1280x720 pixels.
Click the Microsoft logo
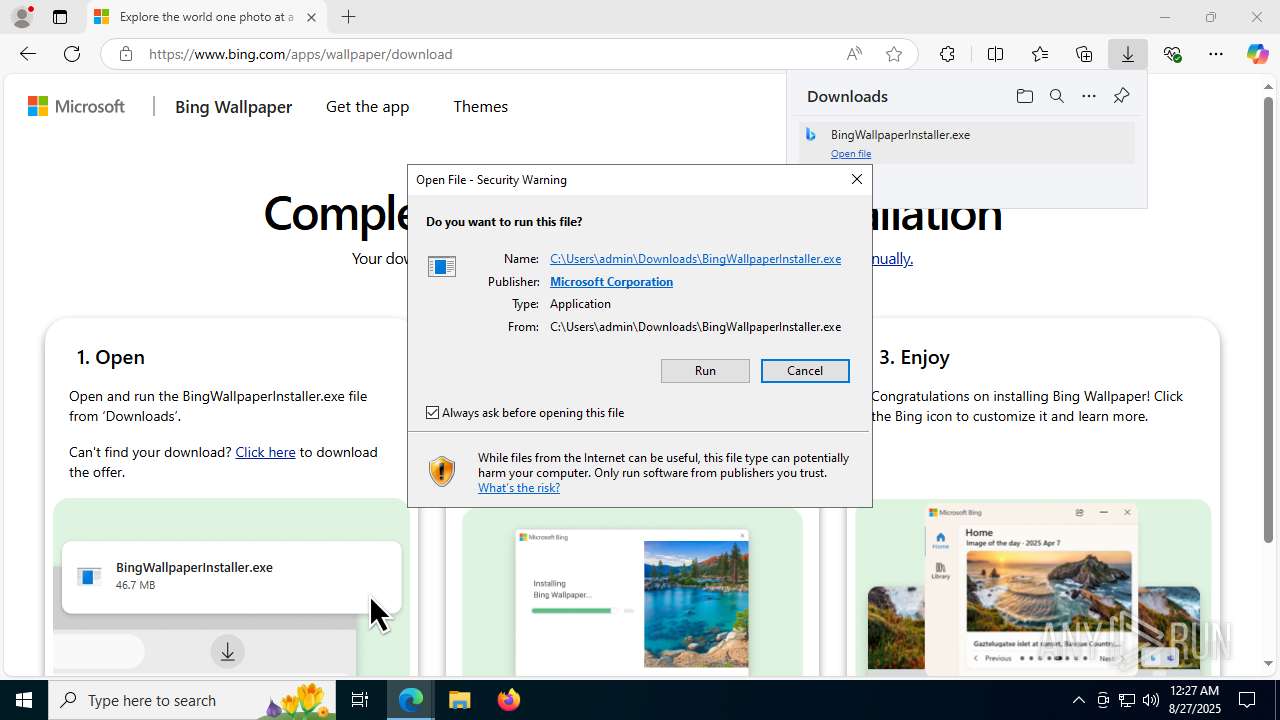click(76, 106)
